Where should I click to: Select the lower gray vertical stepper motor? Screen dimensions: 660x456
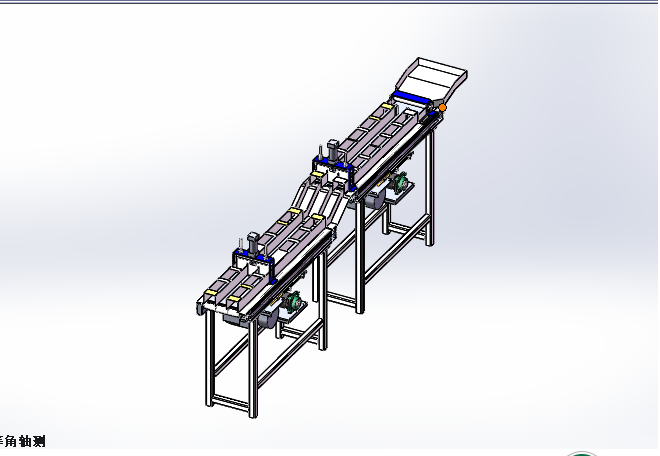point(253,243)
